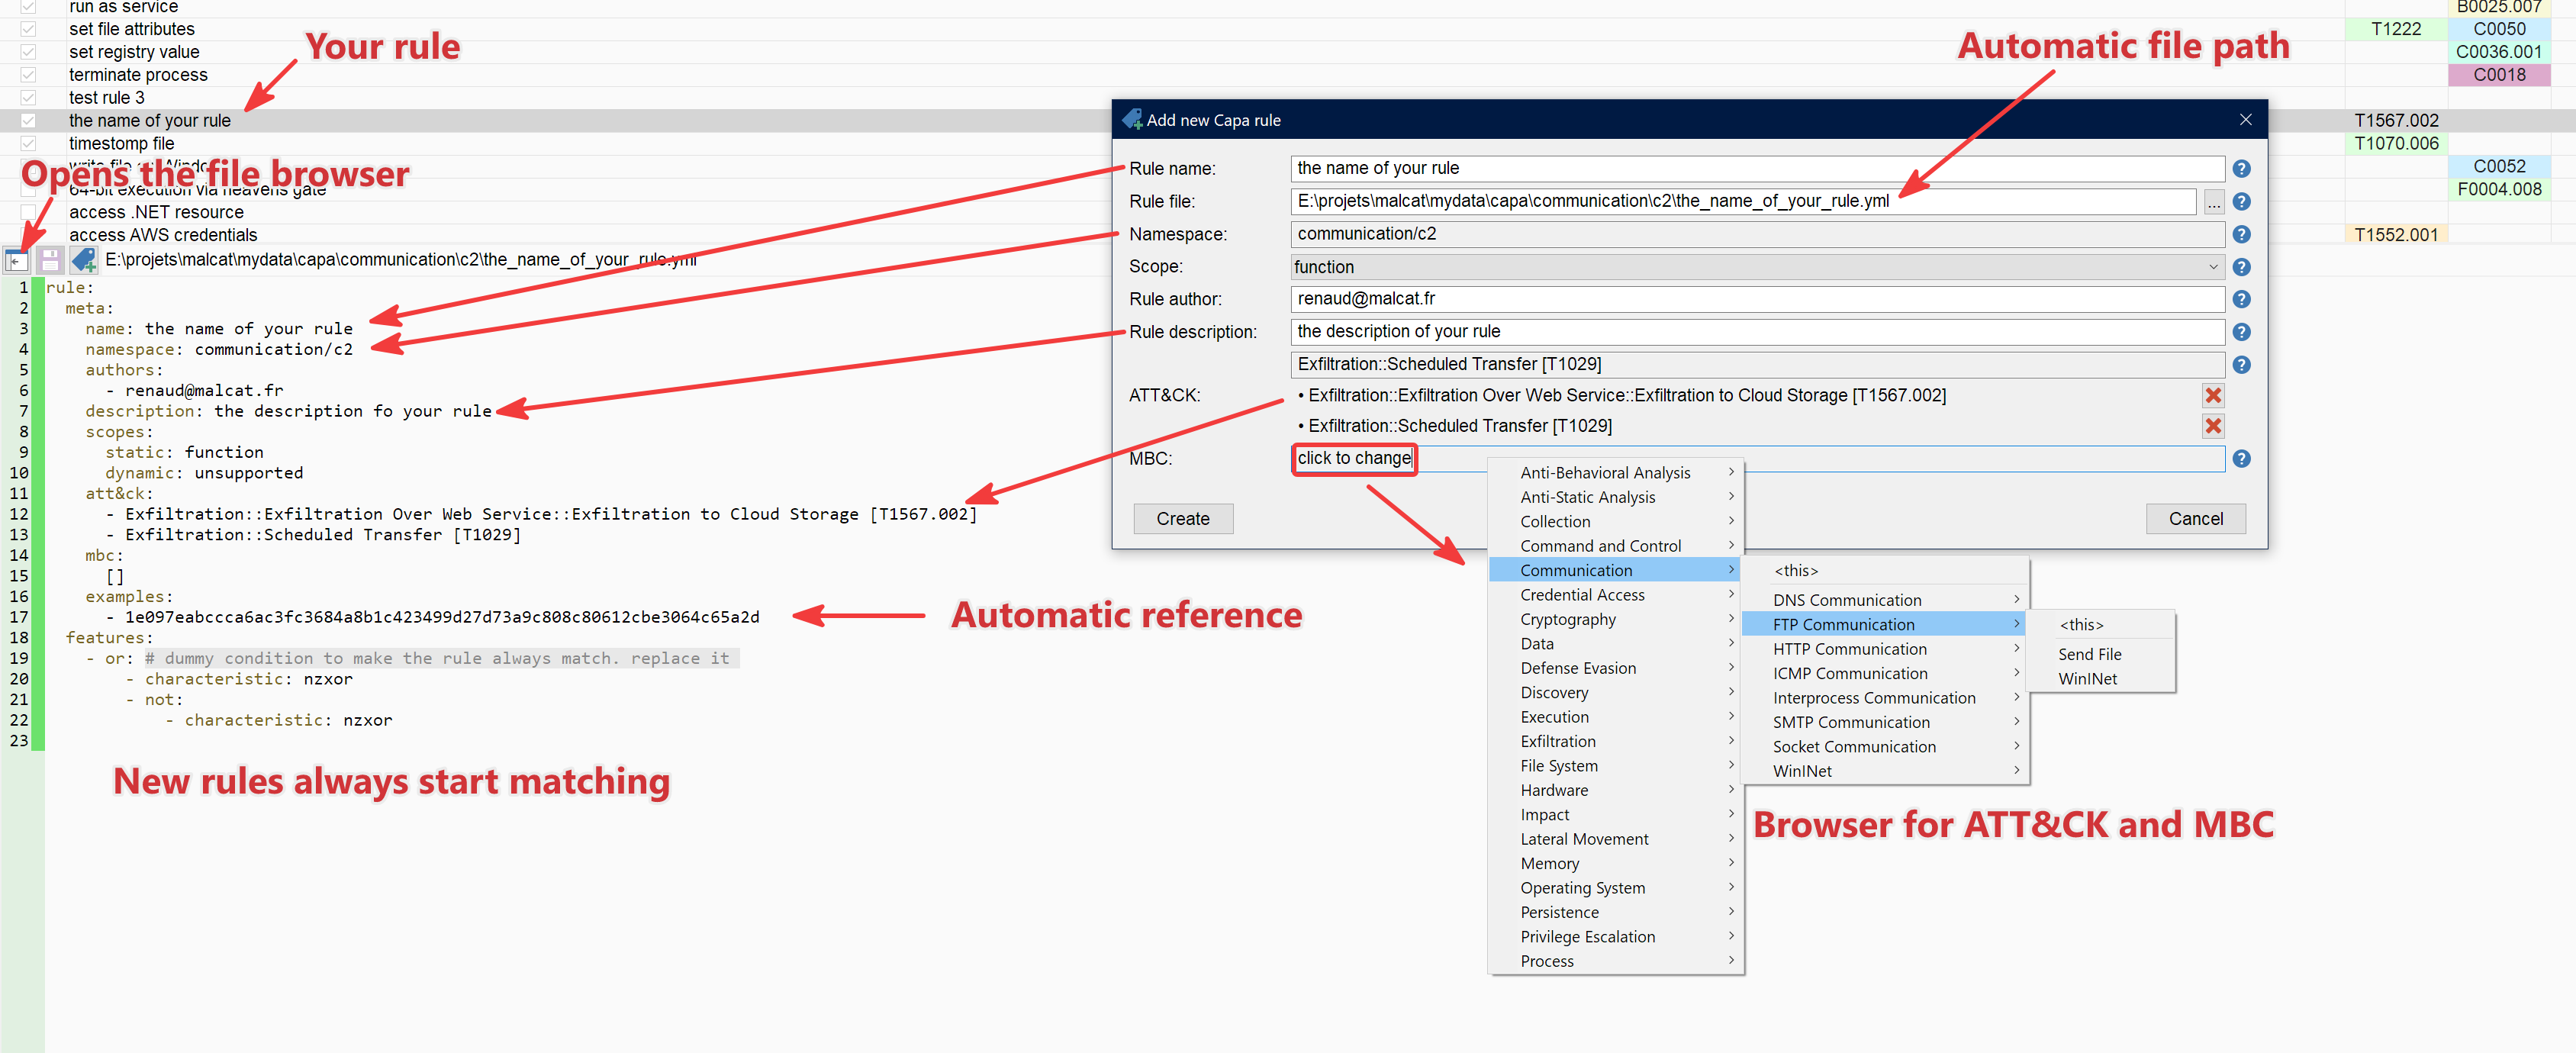The height and width of the screenshot is (1053, 2576).
Task: Expand DNS Communication submenu
Action: point(1885,600)
